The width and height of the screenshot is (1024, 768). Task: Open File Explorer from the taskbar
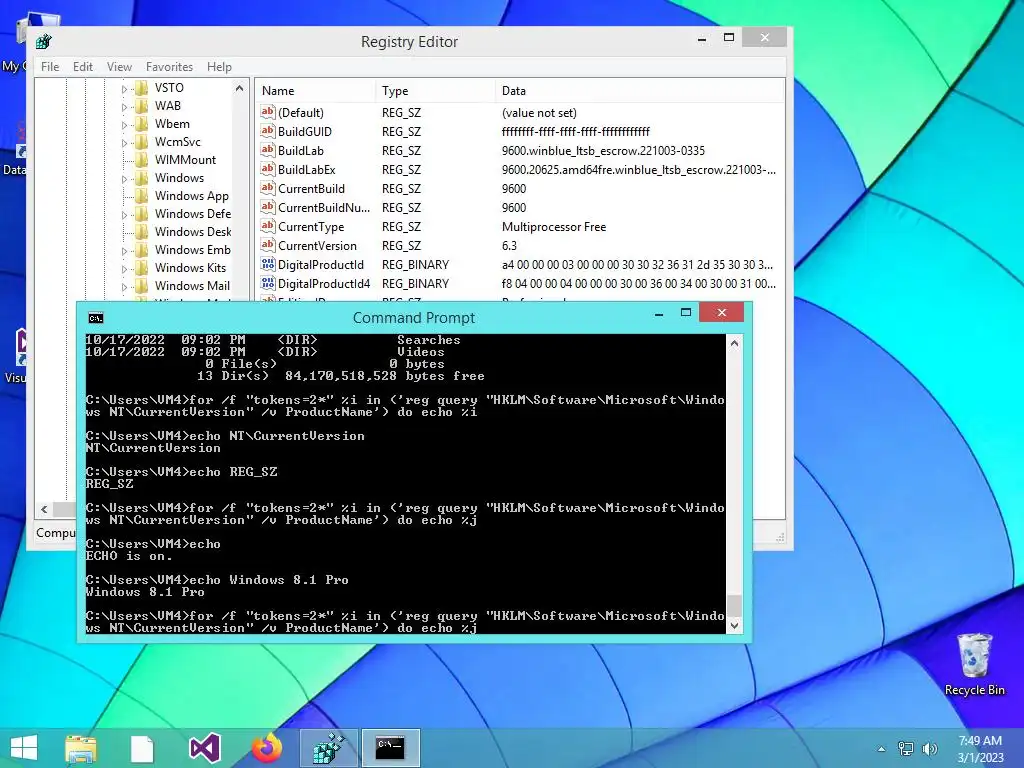click(x=80, y=748)
